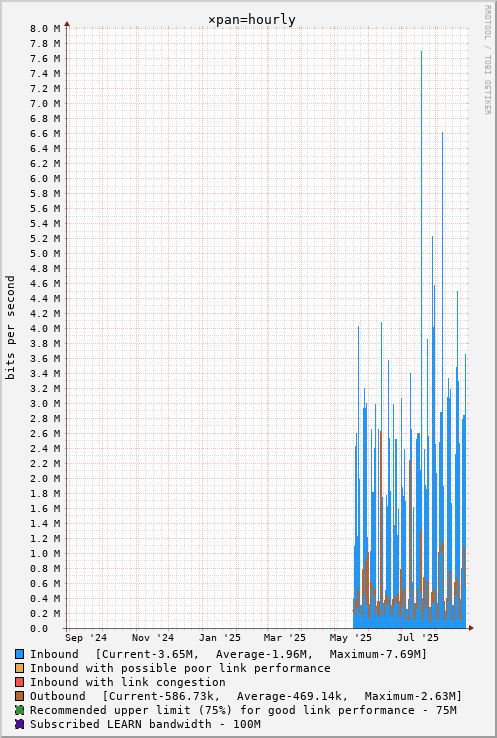The image size is (497, 738).
Task: Click the 8.0 M y-axis label
Action: click(x=45, y=29)
